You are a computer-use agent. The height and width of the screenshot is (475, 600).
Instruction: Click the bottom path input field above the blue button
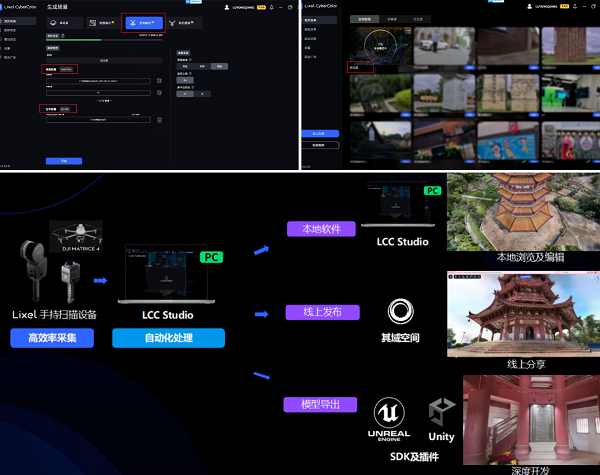tap(98, 120)
